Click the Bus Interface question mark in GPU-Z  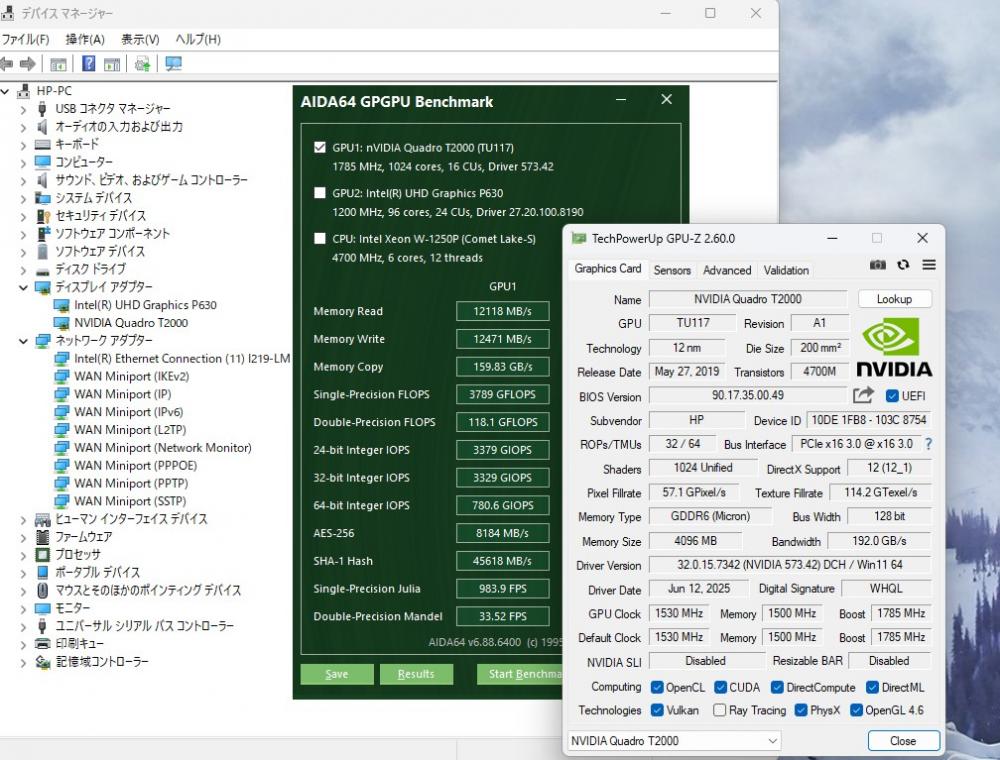(929, 444)
